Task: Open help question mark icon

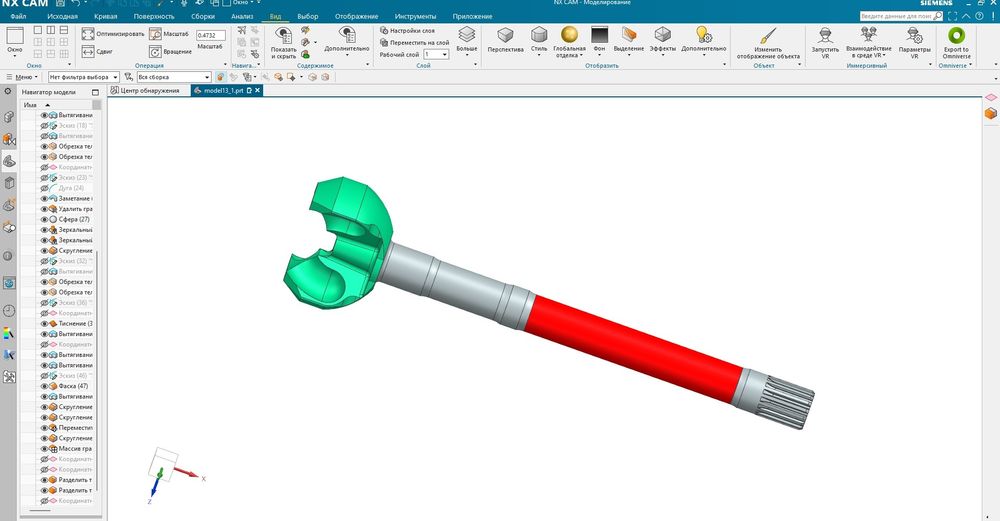Action: [x=980, y=16]
